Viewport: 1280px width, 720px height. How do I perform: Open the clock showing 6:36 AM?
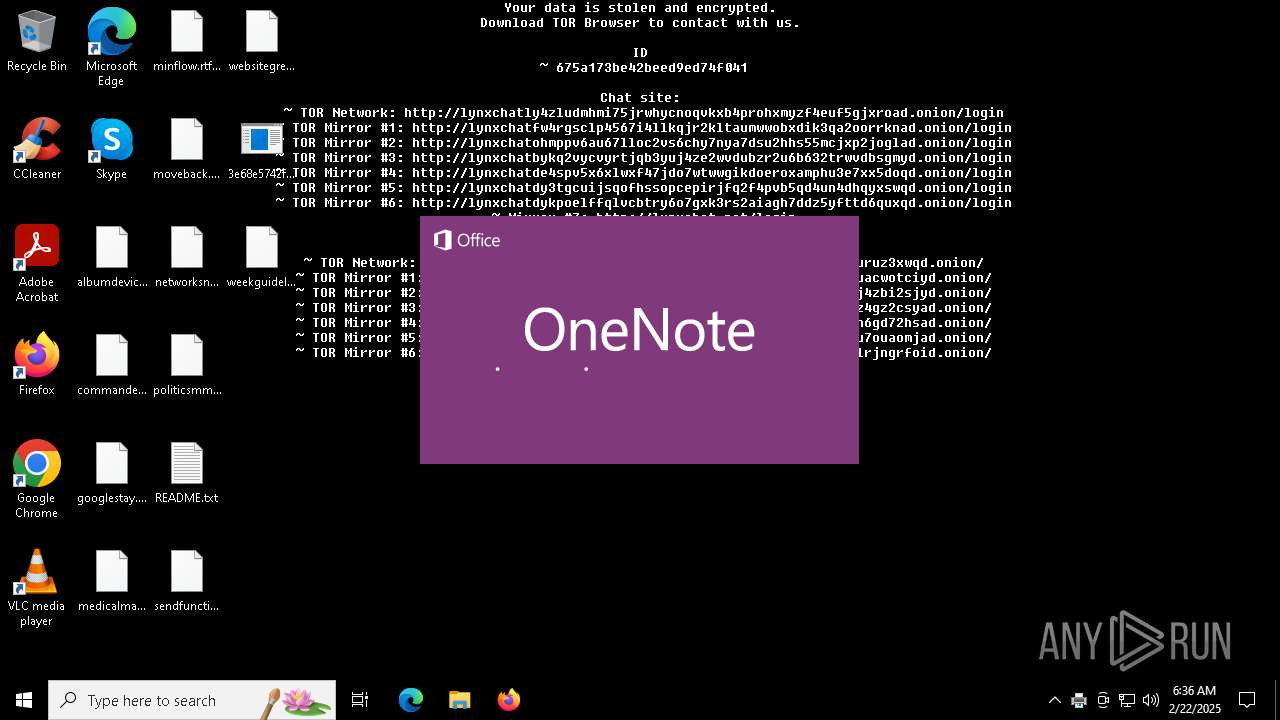coord(1195,700)
